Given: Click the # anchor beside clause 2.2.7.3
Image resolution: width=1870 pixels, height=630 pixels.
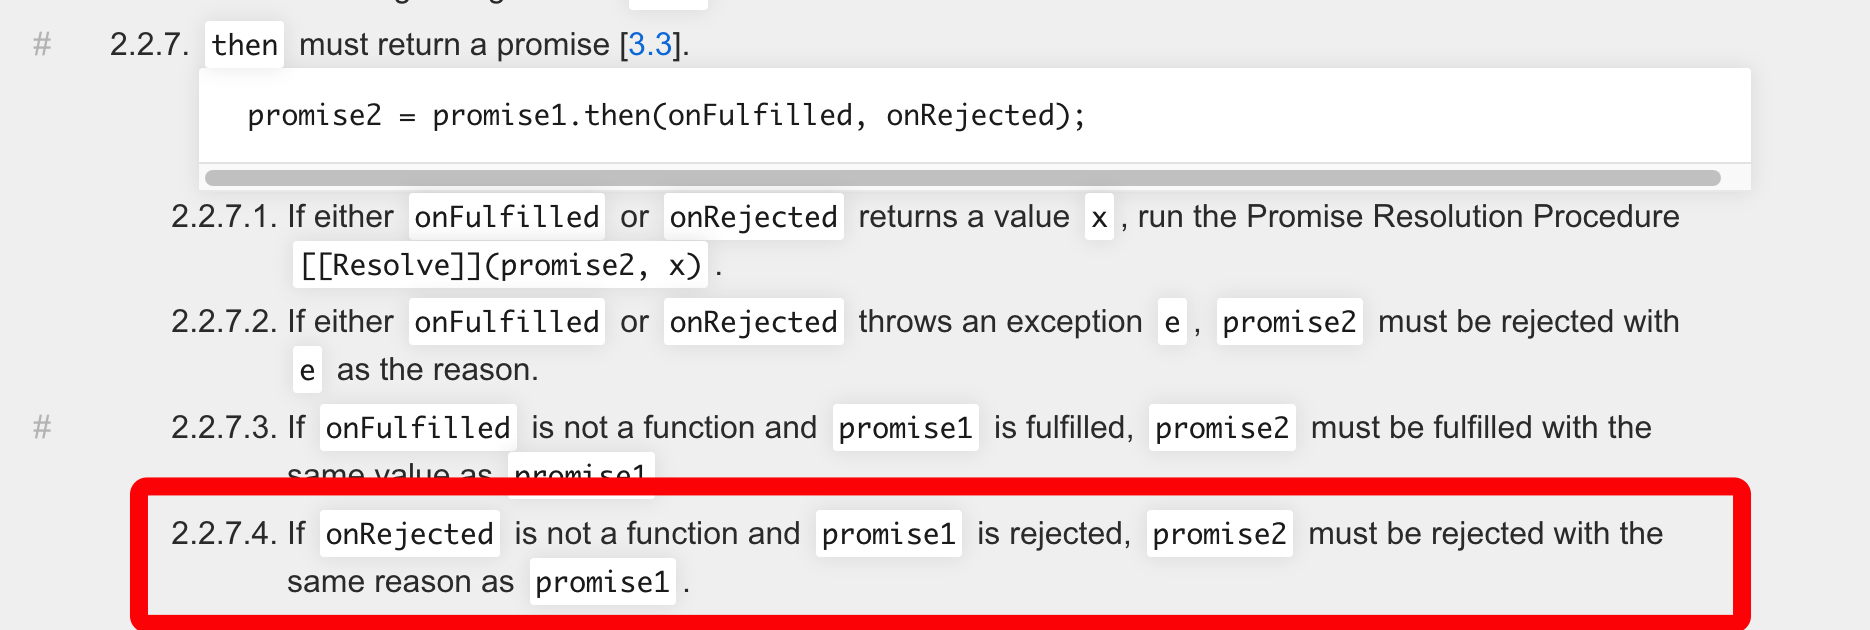Looking at the screenshot, I should coord(42,427).
